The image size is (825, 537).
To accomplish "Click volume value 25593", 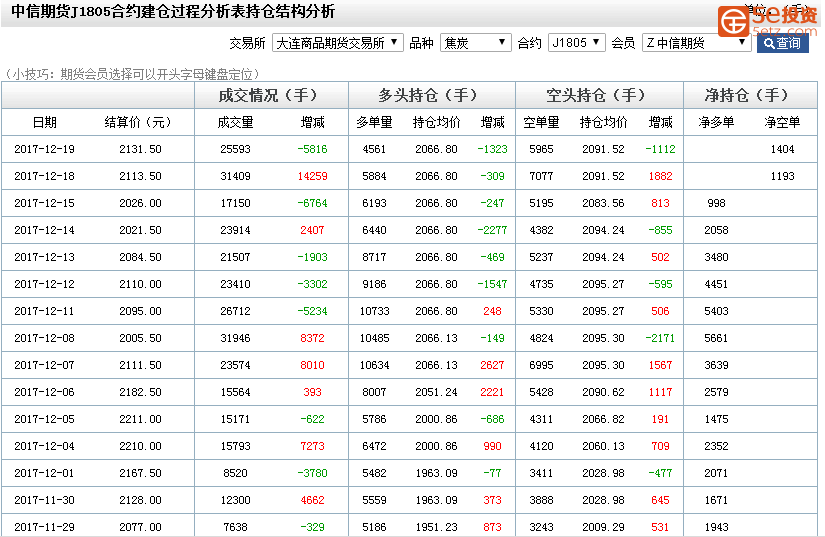I will pos(235,149).
